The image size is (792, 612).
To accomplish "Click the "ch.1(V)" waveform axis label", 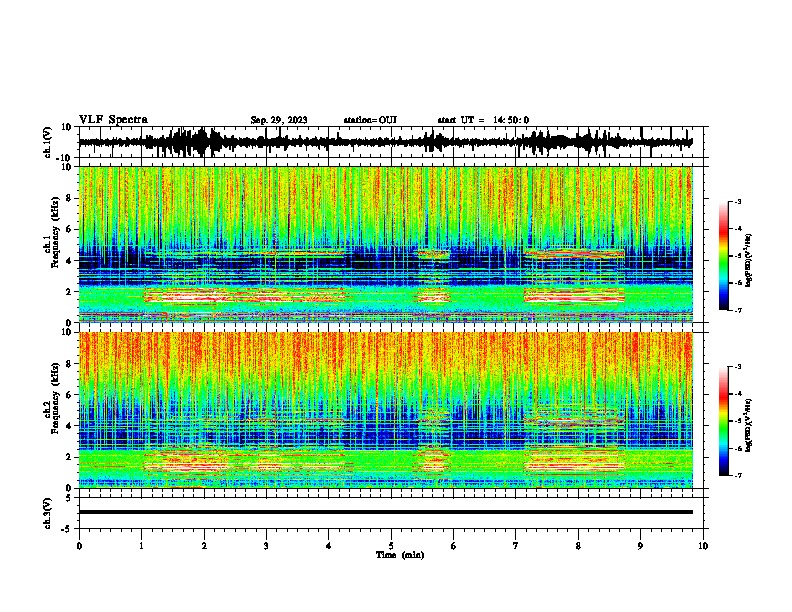I will (x=48, y=142).
